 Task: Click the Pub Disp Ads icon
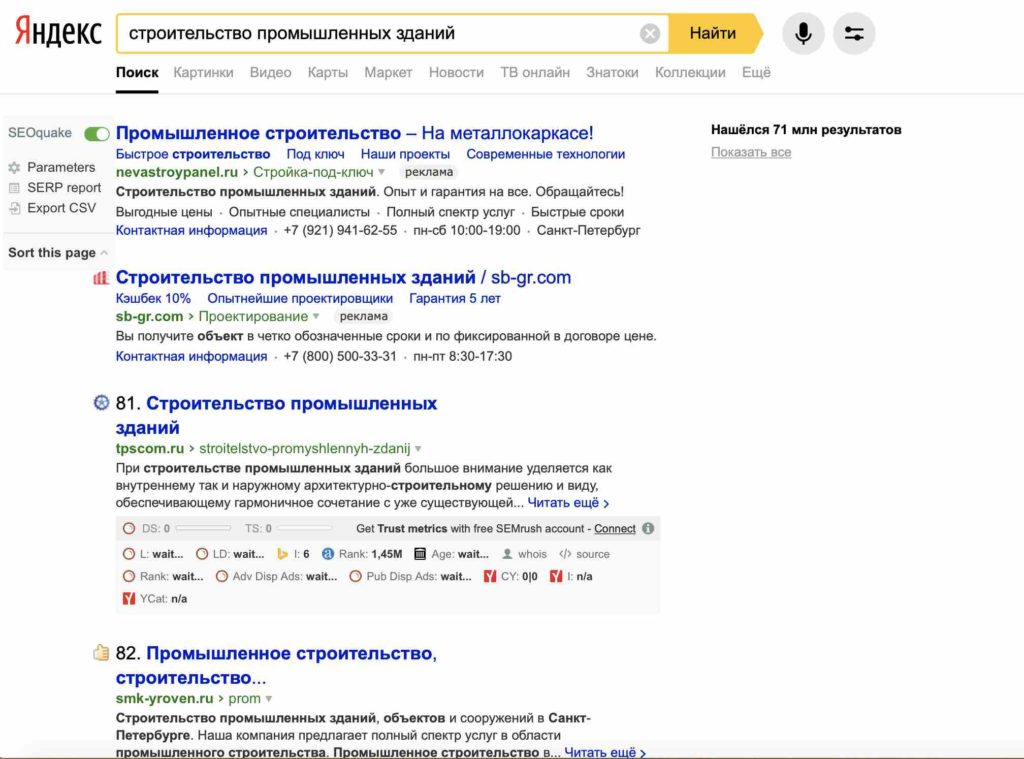pos(355,576)
